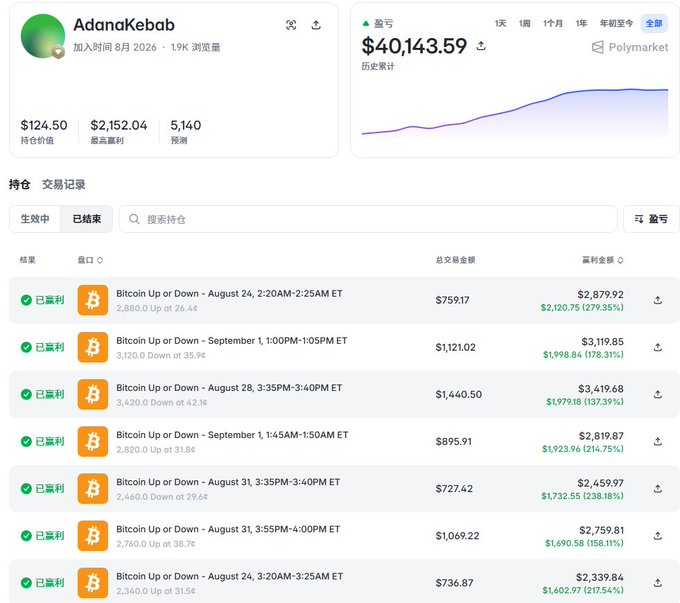Toggle to 已结束 positions

[87, 219]
